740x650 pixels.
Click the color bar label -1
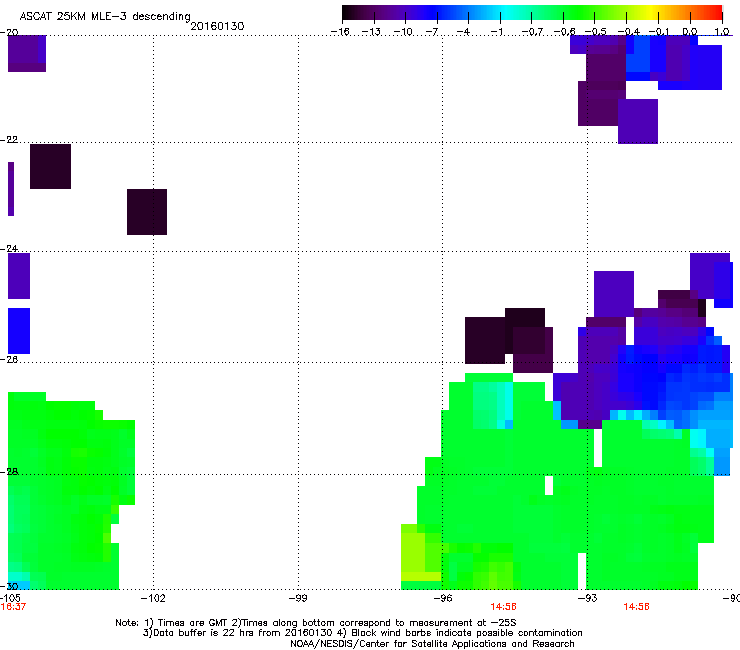(496, 32)
